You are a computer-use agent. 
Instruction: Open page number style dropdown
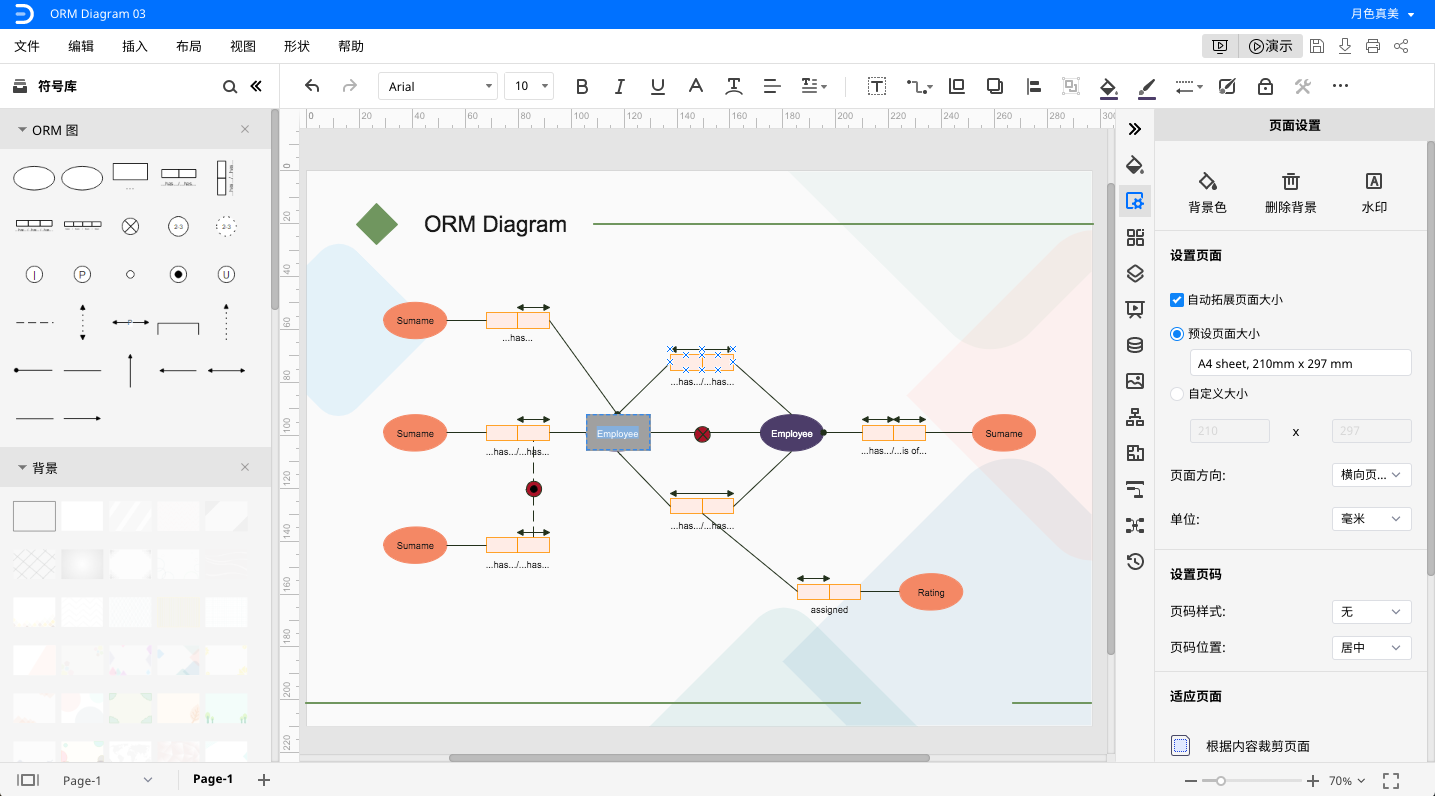1372,611
